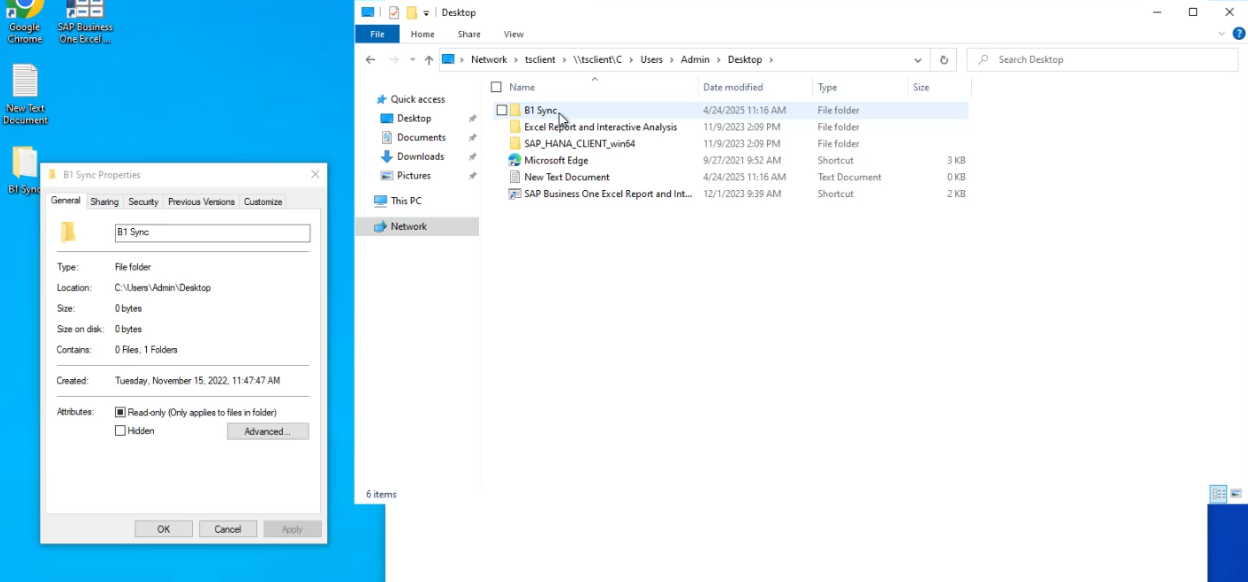Click tsclient in address breadcrumb
This screenshot has height=582, width=1248.
[540, 60]
